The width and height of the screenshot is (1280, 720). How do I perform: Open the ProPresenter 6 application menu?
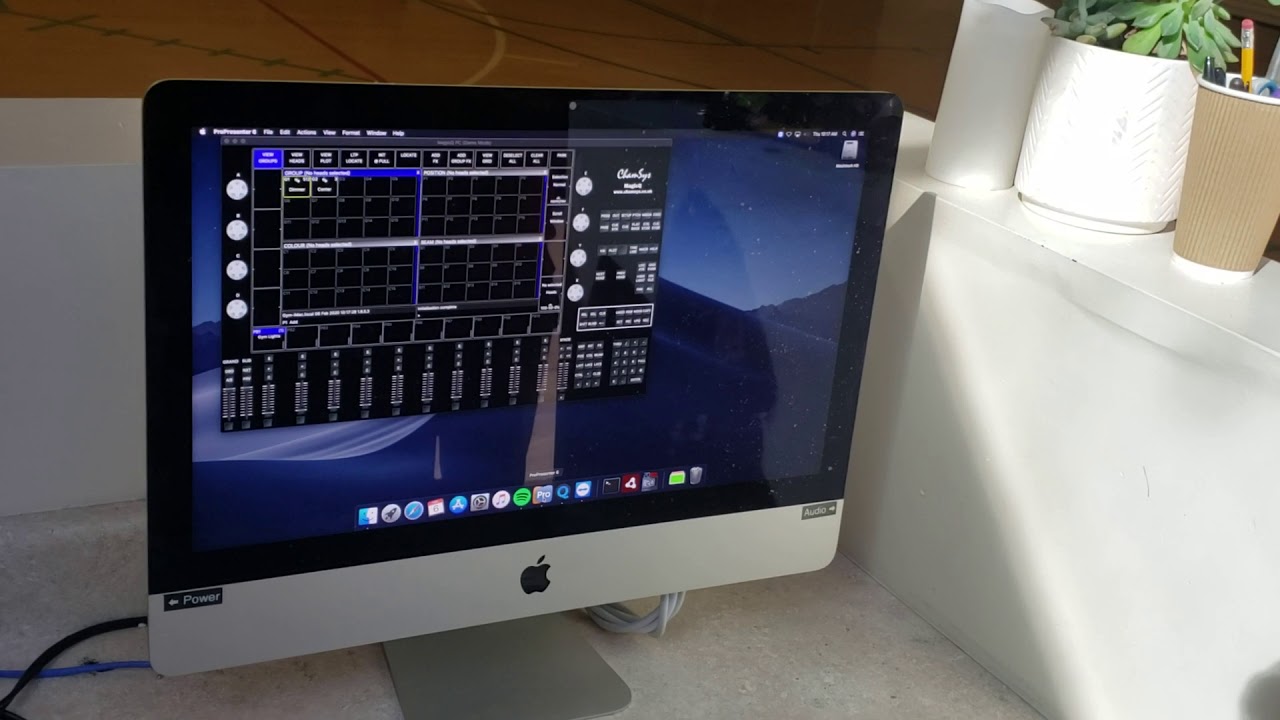tap(235, 131)
